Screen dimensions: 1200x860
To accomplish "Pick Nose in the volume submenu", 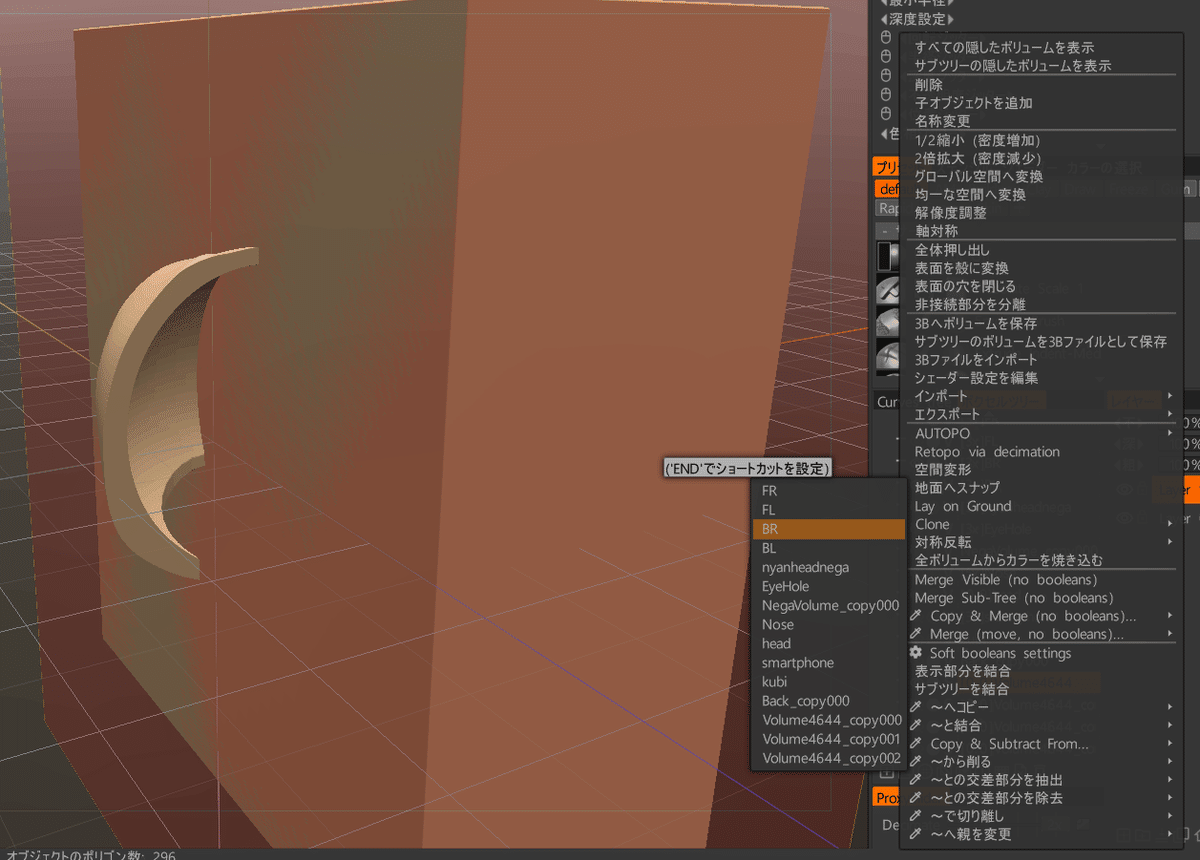I will 777,624.
